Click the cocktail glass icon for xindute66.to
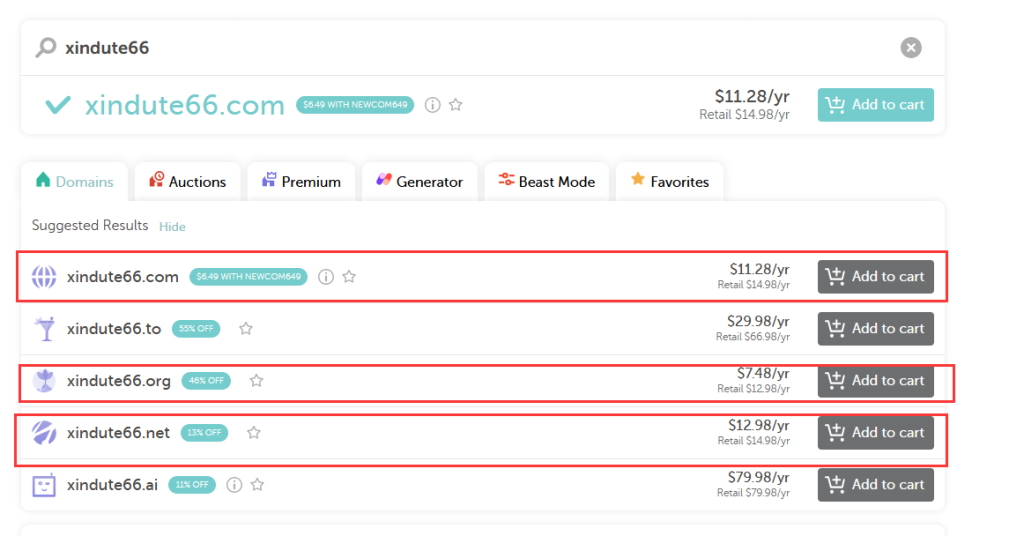The image size is (1024, 536). click(44, 329)
